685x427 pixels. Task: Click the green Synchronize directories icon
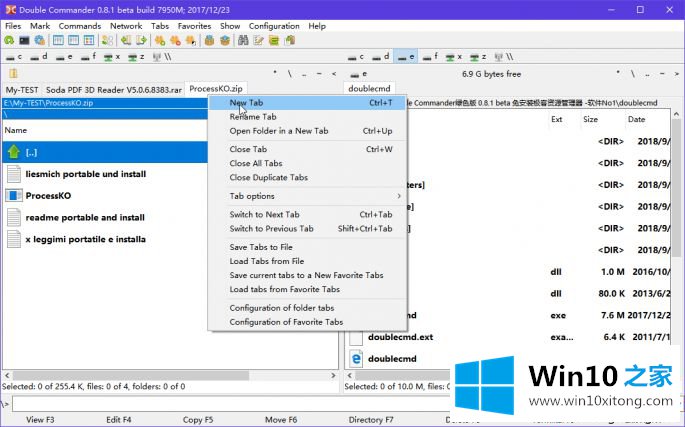(274, 41)
